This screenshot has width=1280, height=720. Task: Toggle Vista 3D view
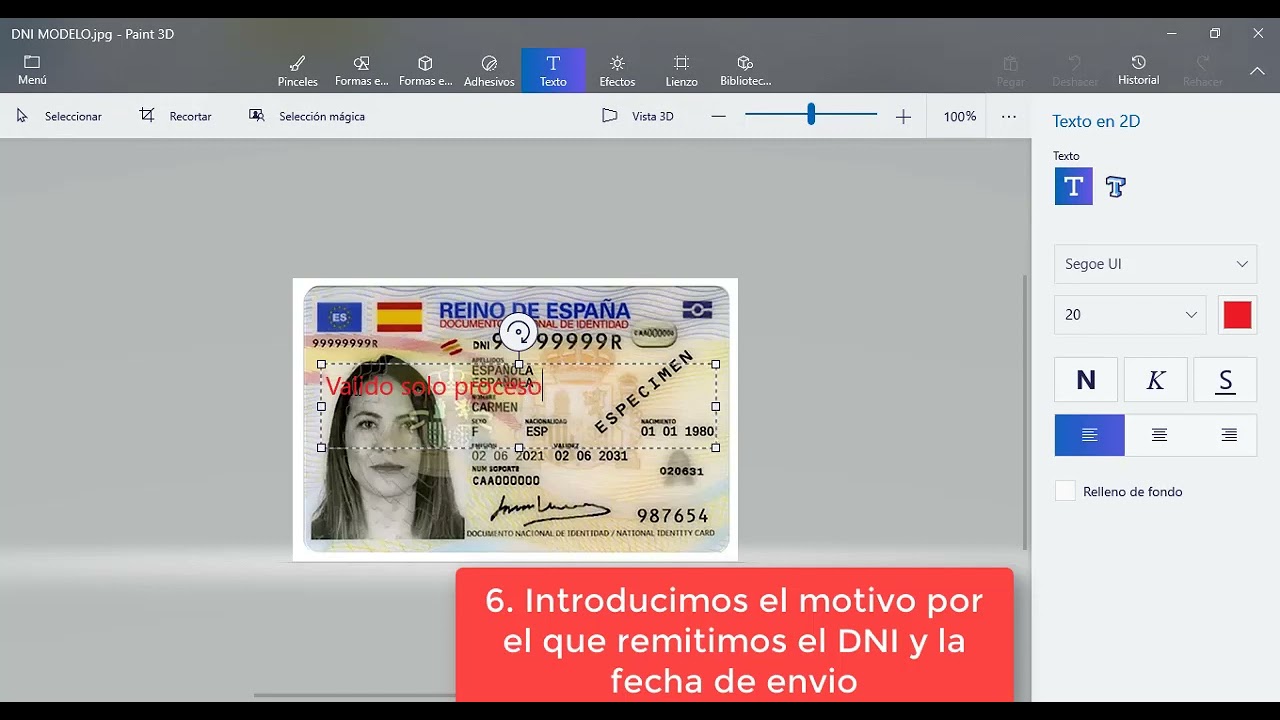pos(638,116)
